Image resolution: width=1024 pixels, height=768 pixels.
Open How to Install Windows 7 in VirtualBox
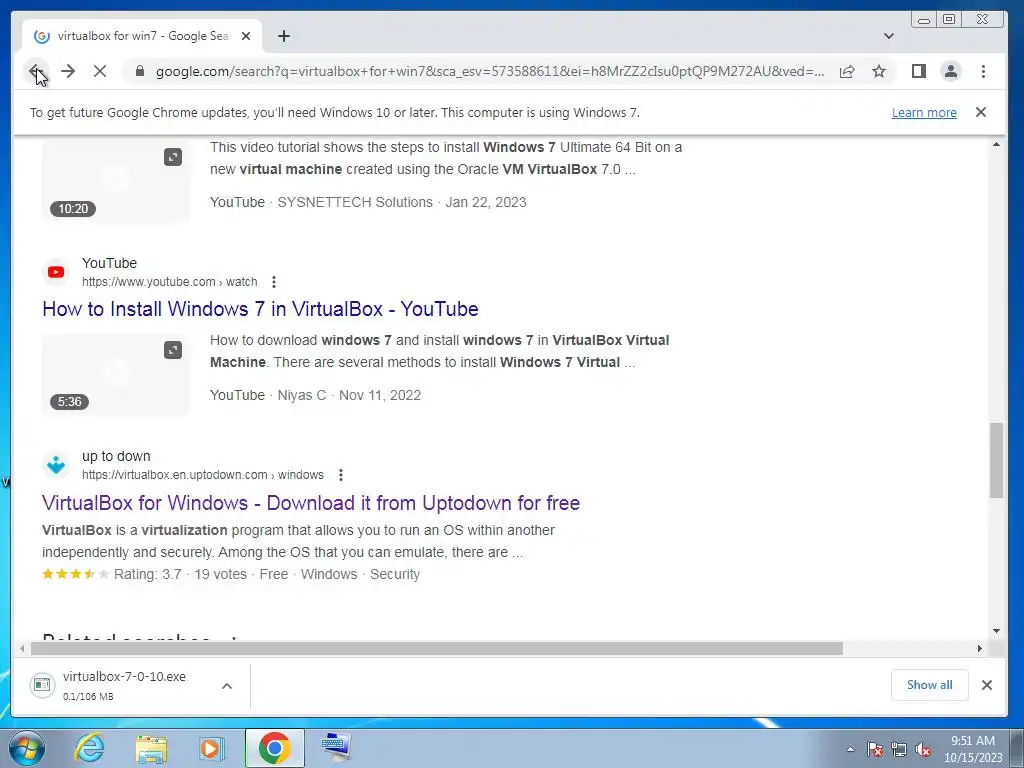tap(260, 309)
